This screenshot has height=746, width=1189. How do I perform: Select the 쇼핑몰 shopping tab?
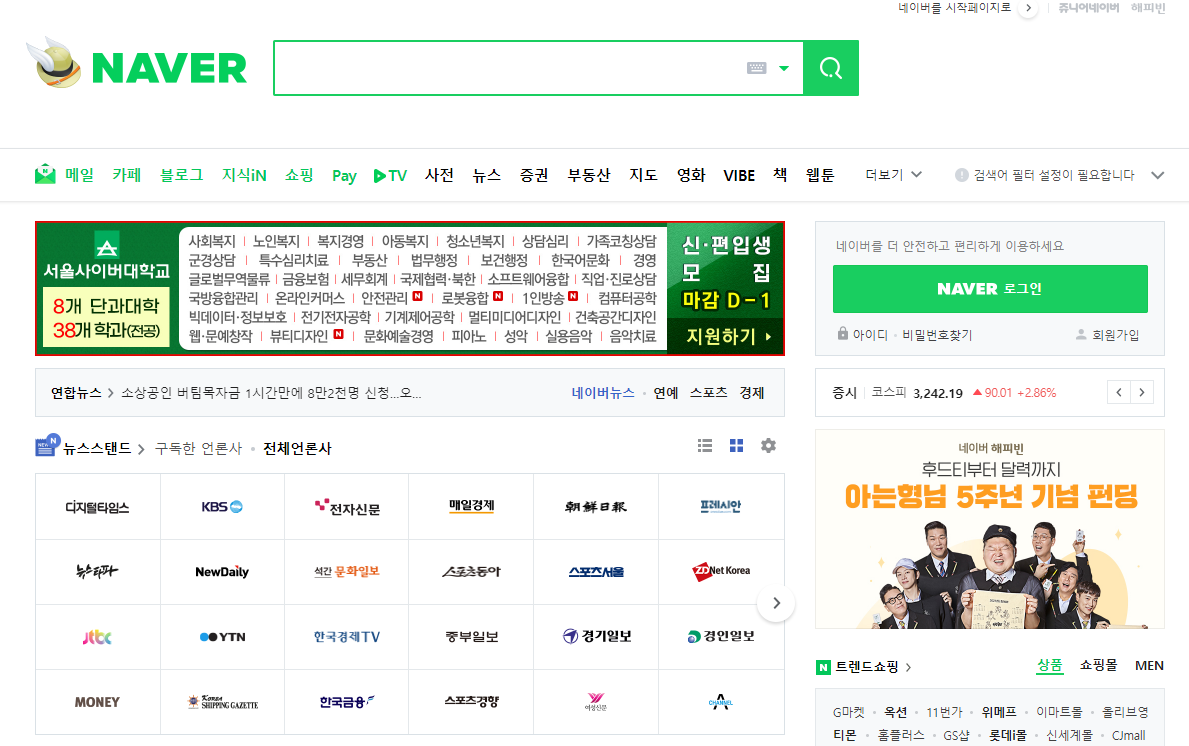[1099, 666]
